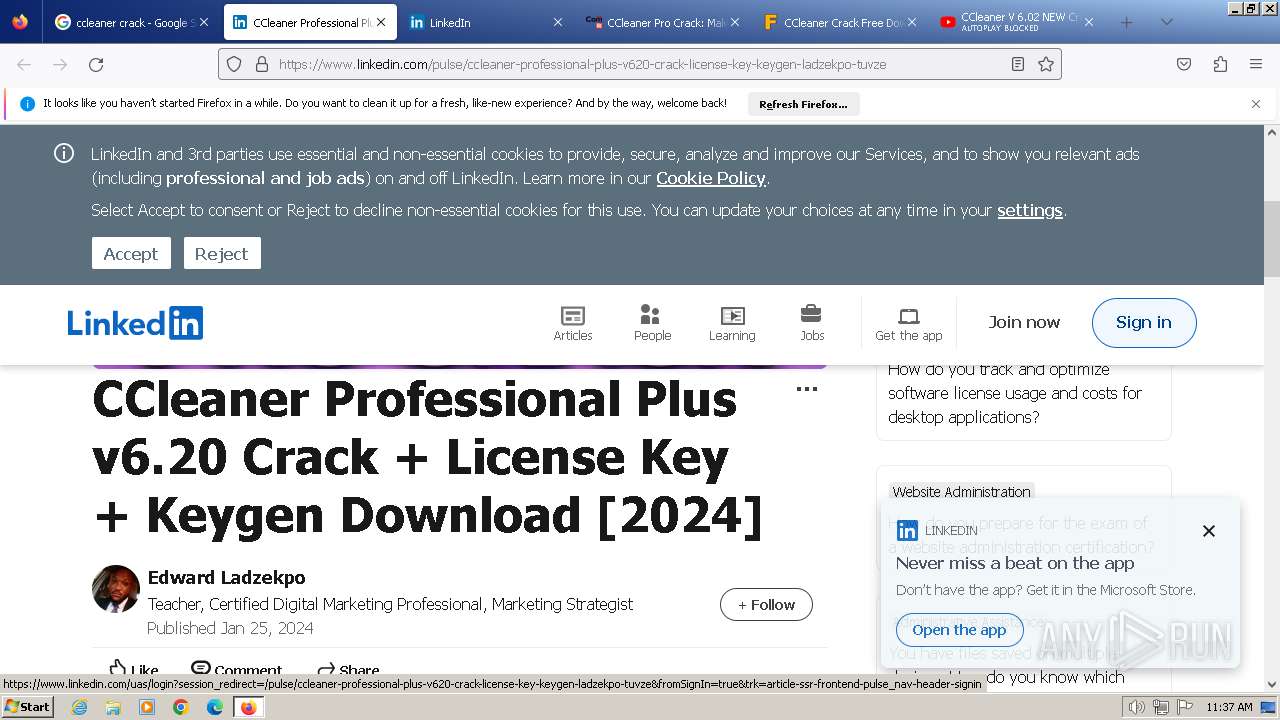Open media player taskbar icon
This screenshot has width=1280, height=720.
click(x=147, y=707)
